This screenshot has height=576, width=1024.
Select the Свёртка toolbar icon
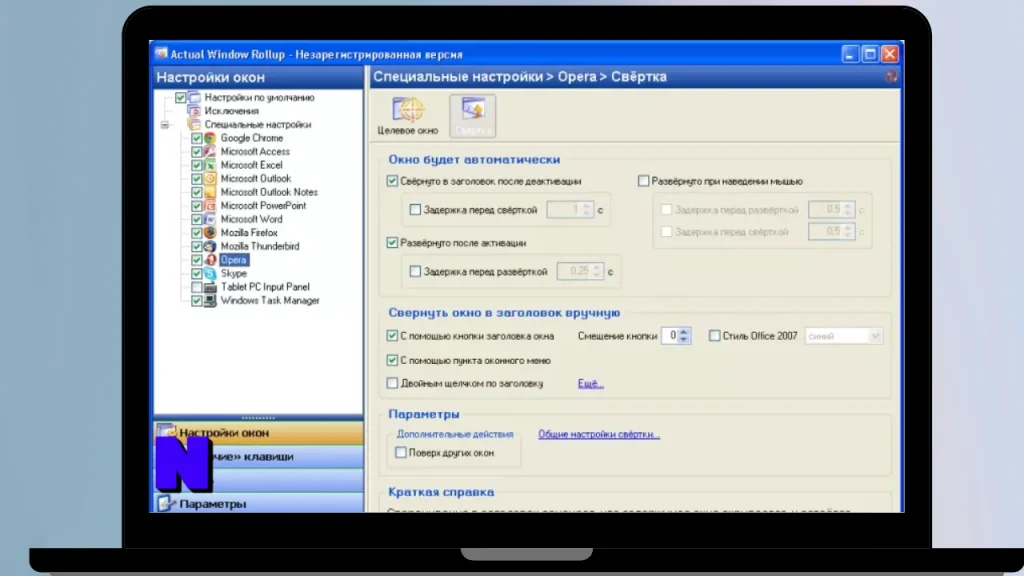(x=472, y=116)
